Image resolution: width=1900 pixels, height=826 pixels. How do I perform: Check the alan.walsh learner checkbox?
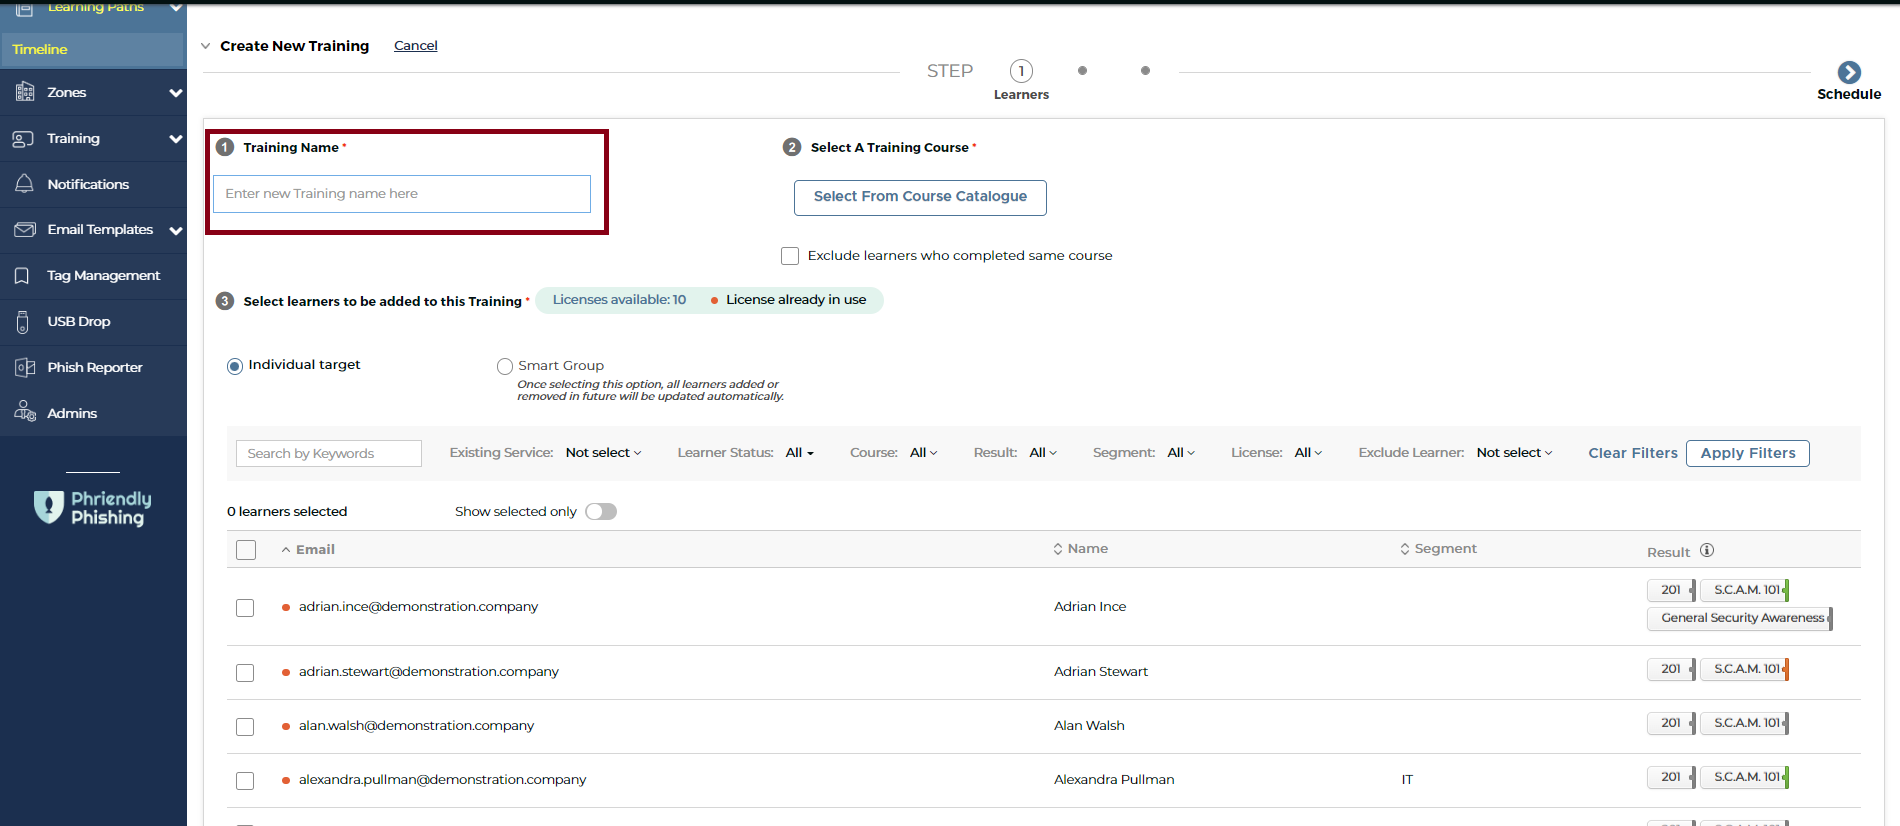245,727
